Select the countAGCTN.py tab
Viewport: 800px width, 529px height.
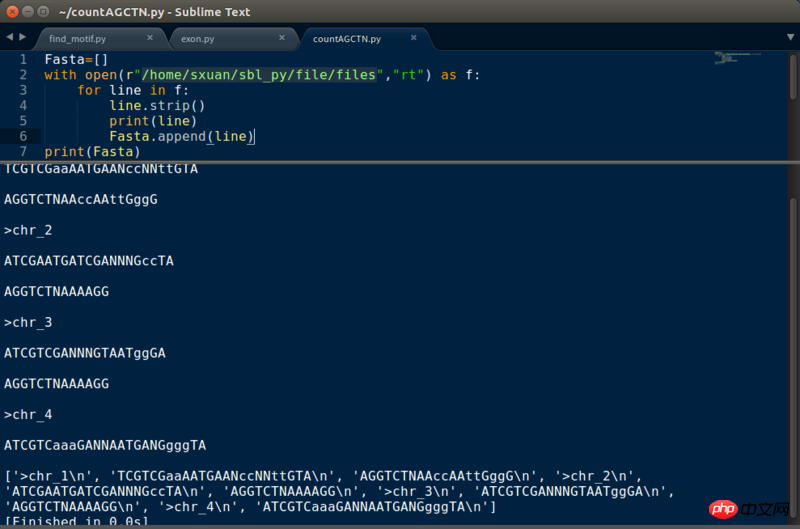(x=348, y=39)
